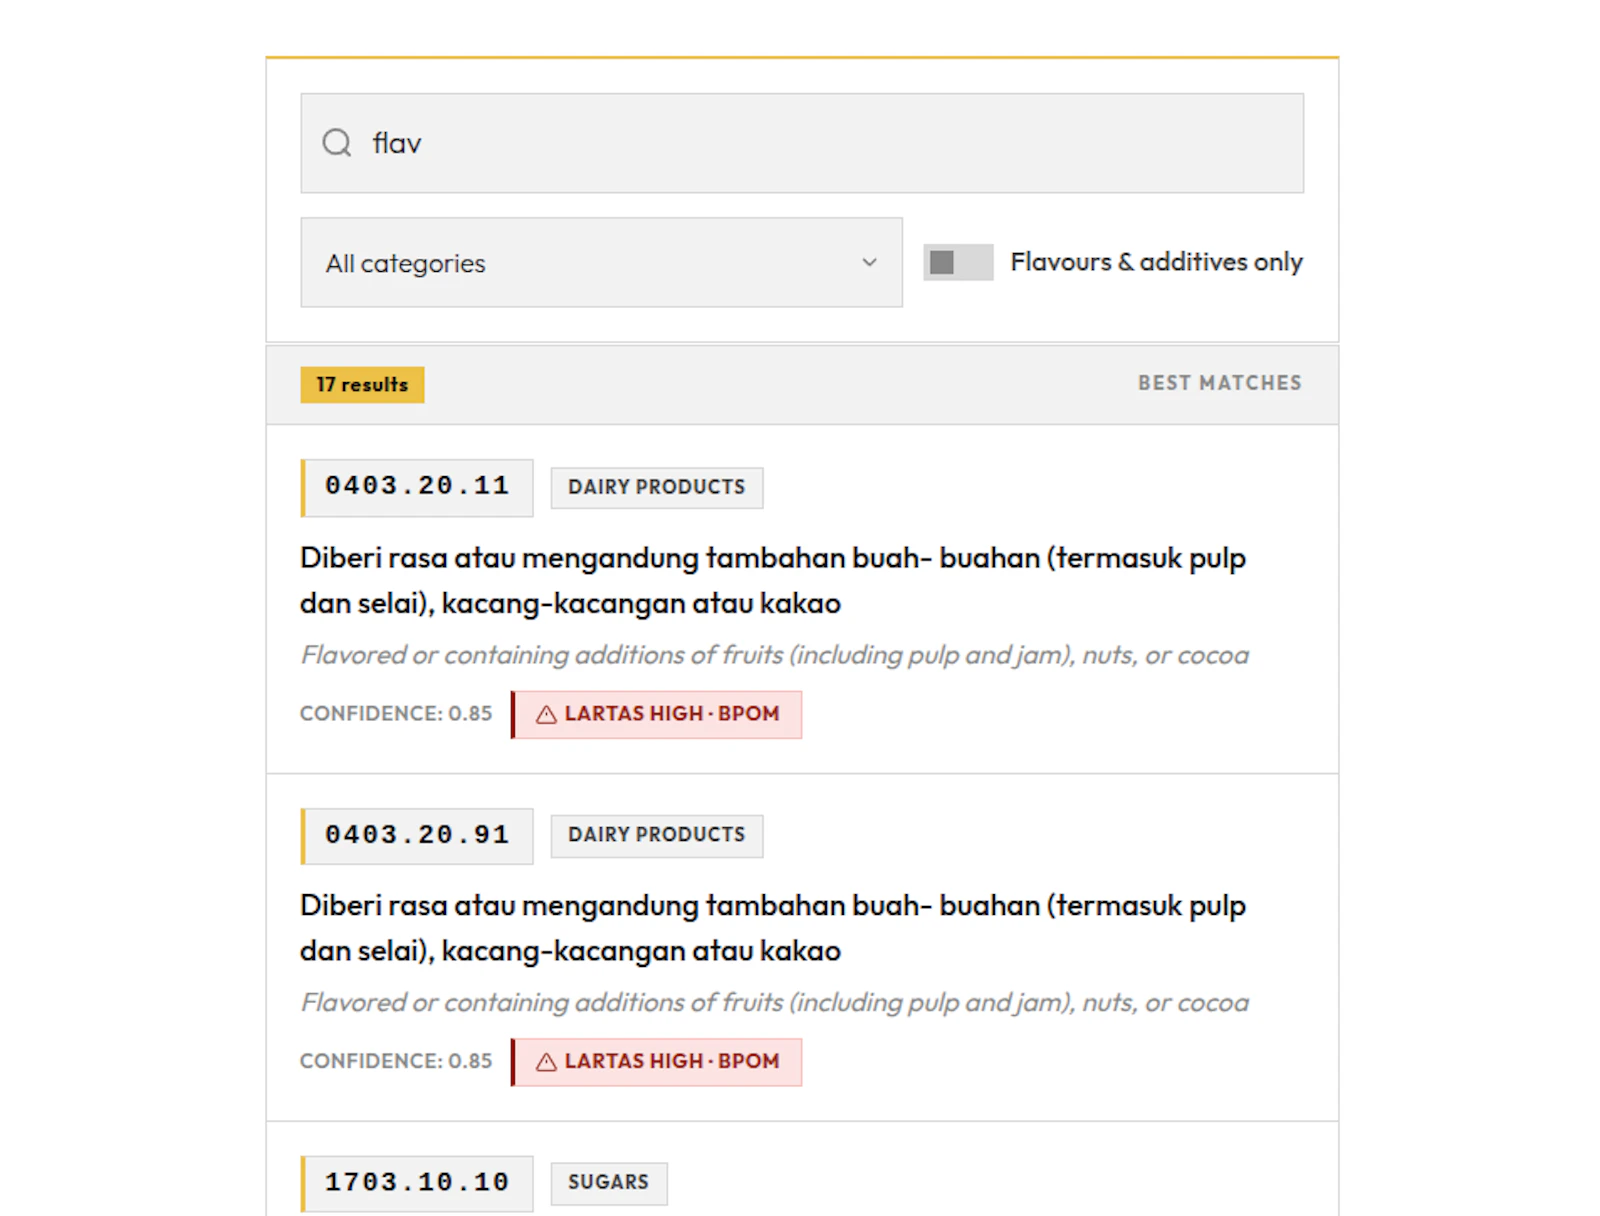Click the BEST MATCHES sort label
The height and width of the screenshot is (1216, 1600).
[x=1220, y=383]
